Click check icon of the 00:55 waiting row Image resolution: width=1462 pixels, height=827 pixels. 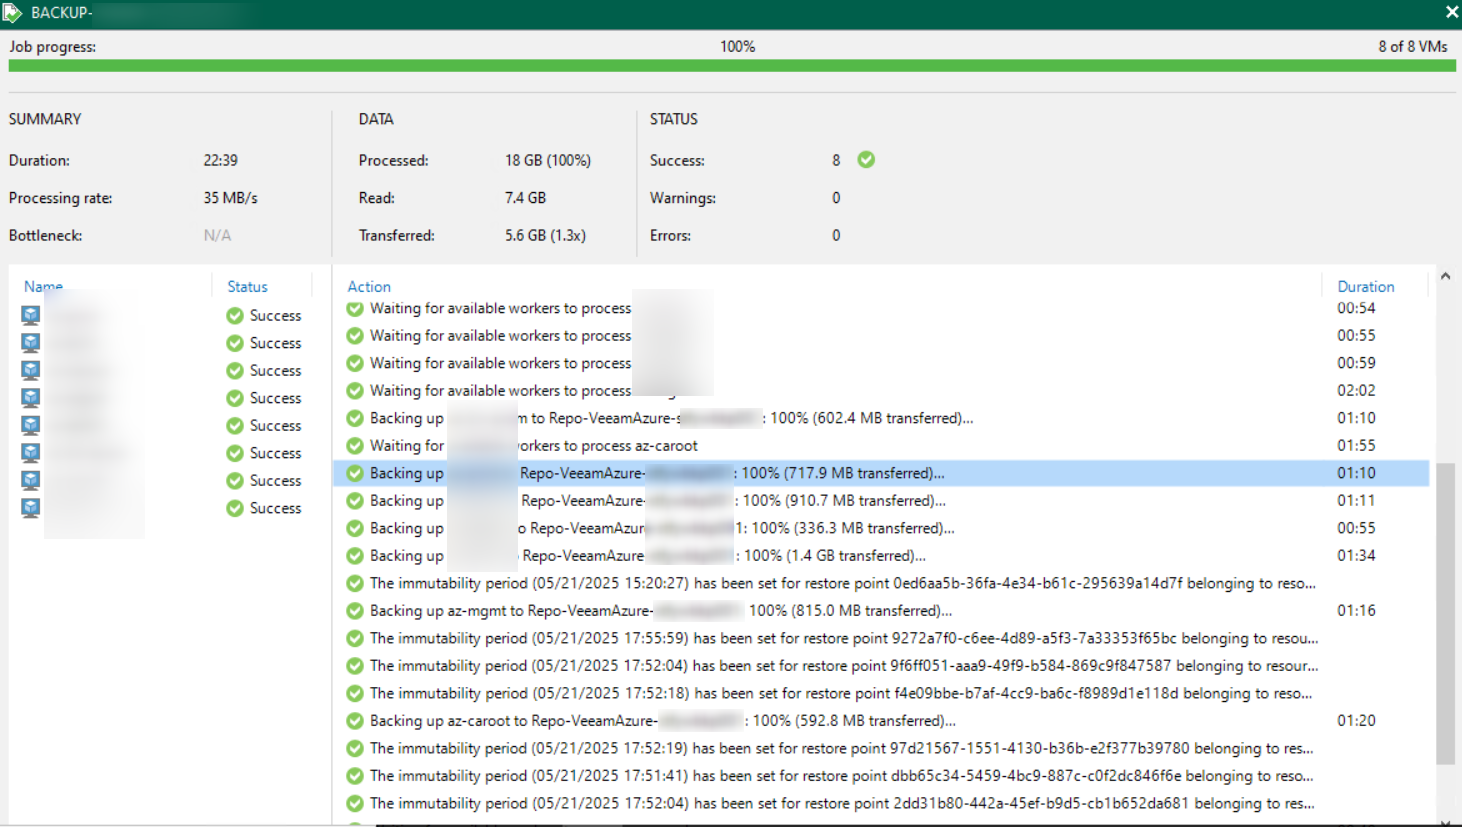point(355,336)
